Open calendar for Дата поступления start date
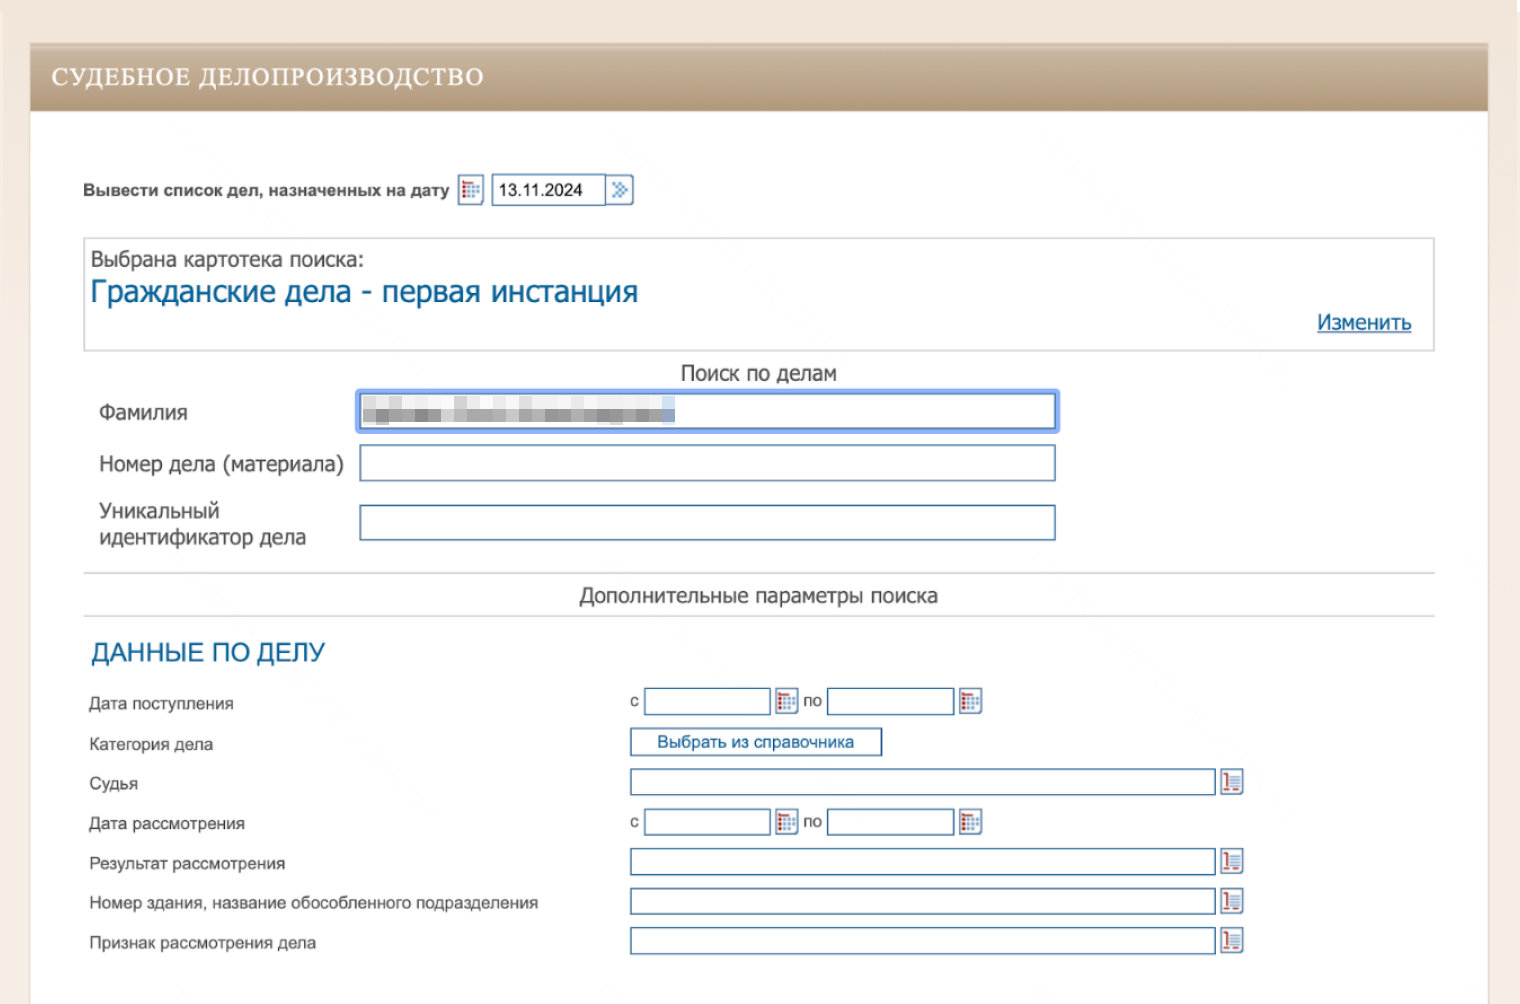This screenshot has height=1004, width=1520. (787, 701)
